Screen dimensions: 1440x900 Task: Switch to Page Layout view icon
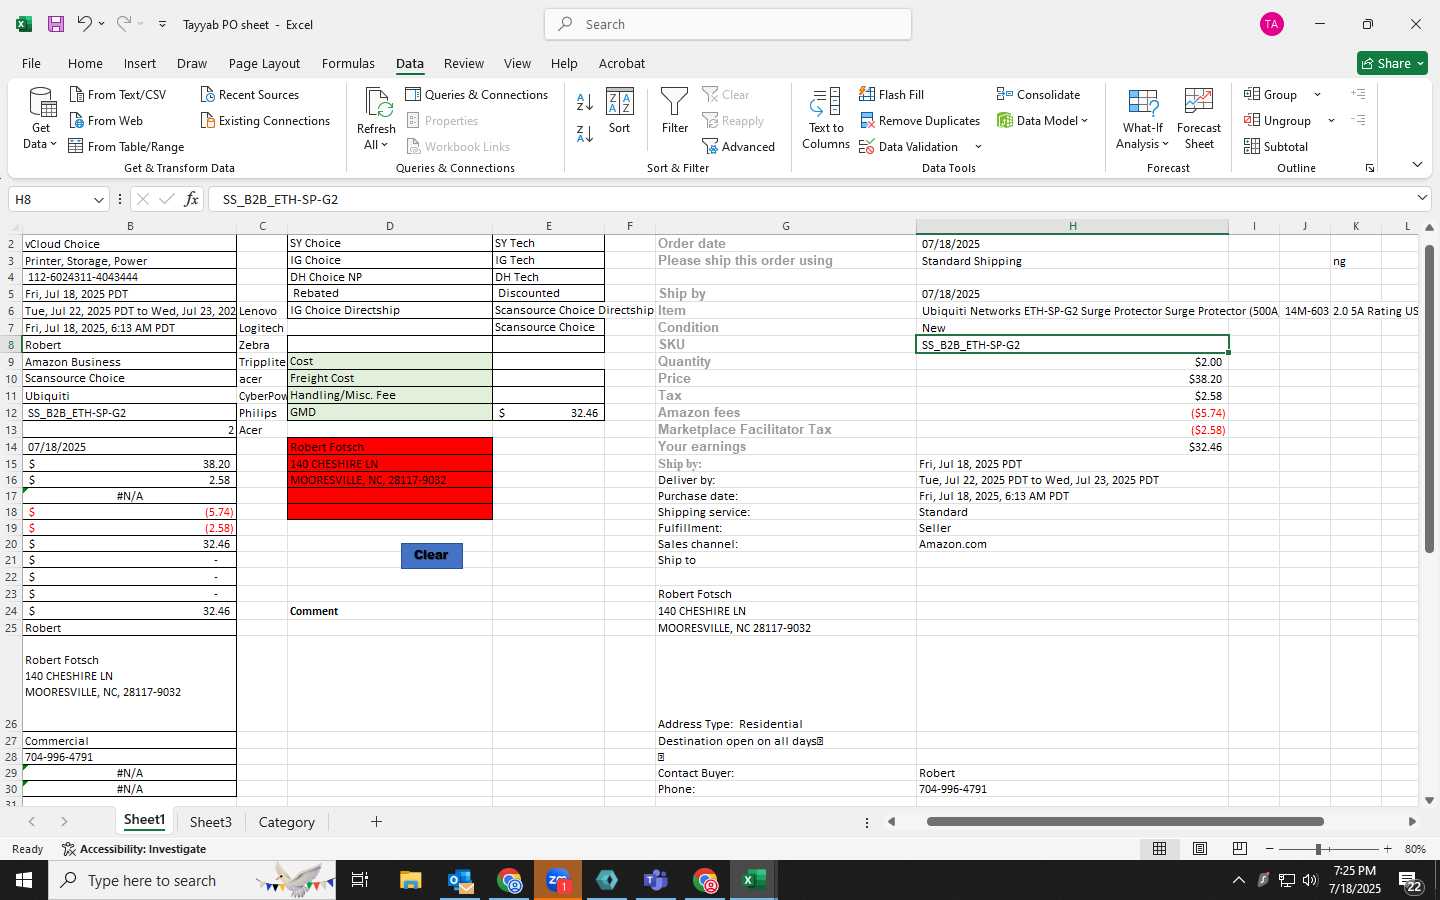(x=1200, y=848)
